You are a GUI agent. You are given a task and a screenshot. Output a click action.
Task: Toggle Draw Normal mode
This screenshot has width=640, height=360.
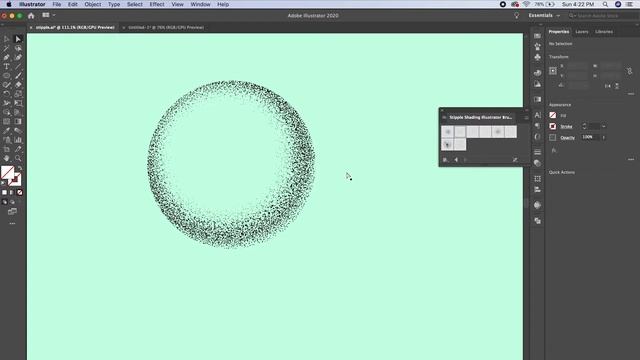click(x=4, y=202)
